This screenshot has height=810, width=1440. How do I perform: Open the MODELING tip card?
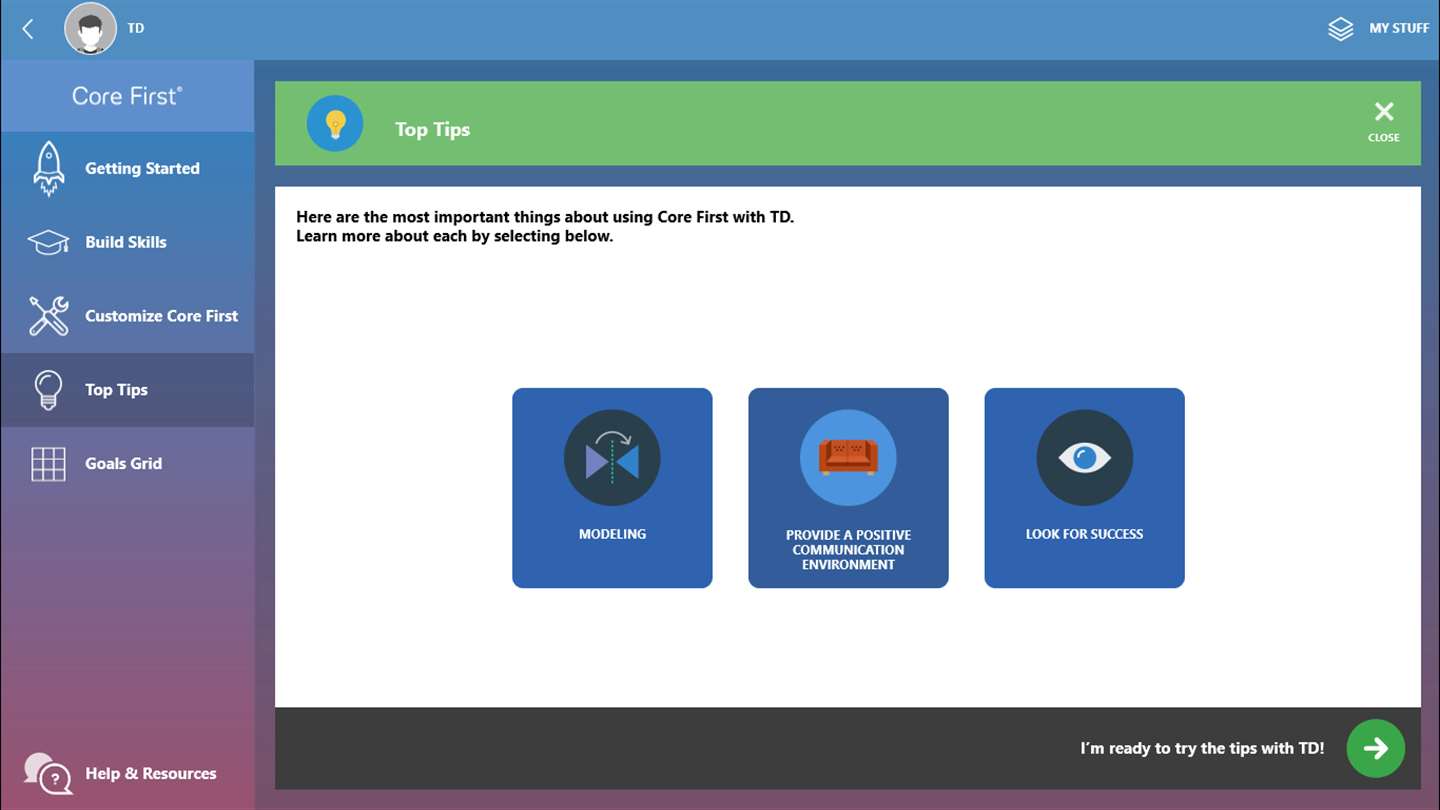coord(612,488)
